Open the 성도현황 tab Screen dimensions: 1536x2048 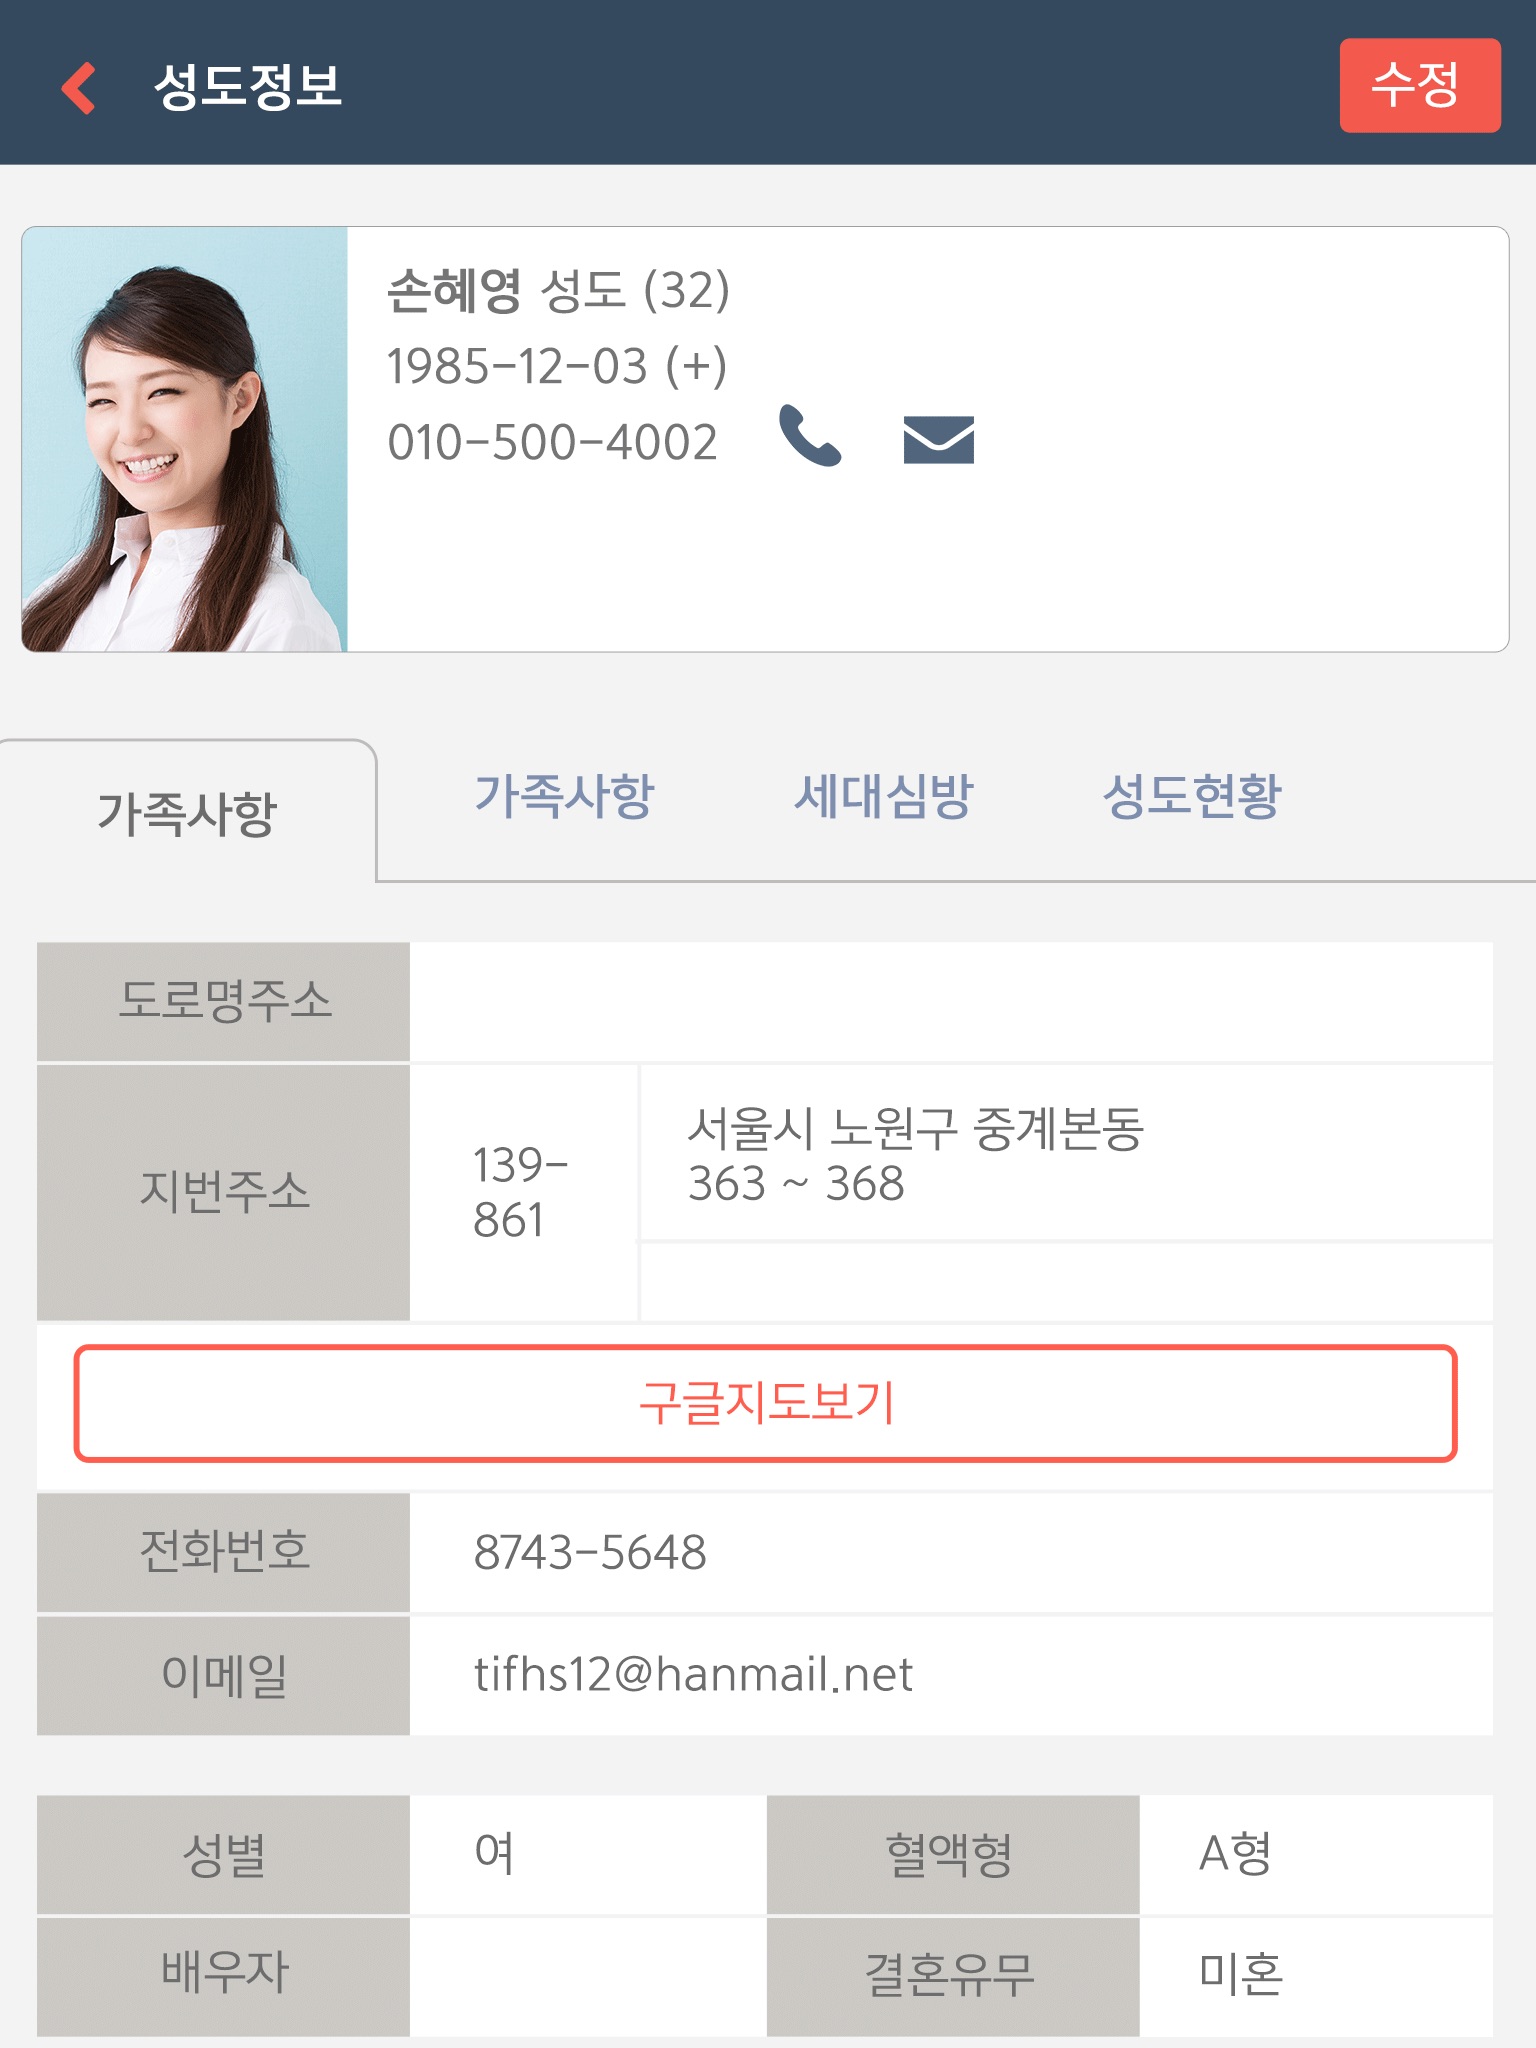pyautogui.click(x=1192, y=796)
